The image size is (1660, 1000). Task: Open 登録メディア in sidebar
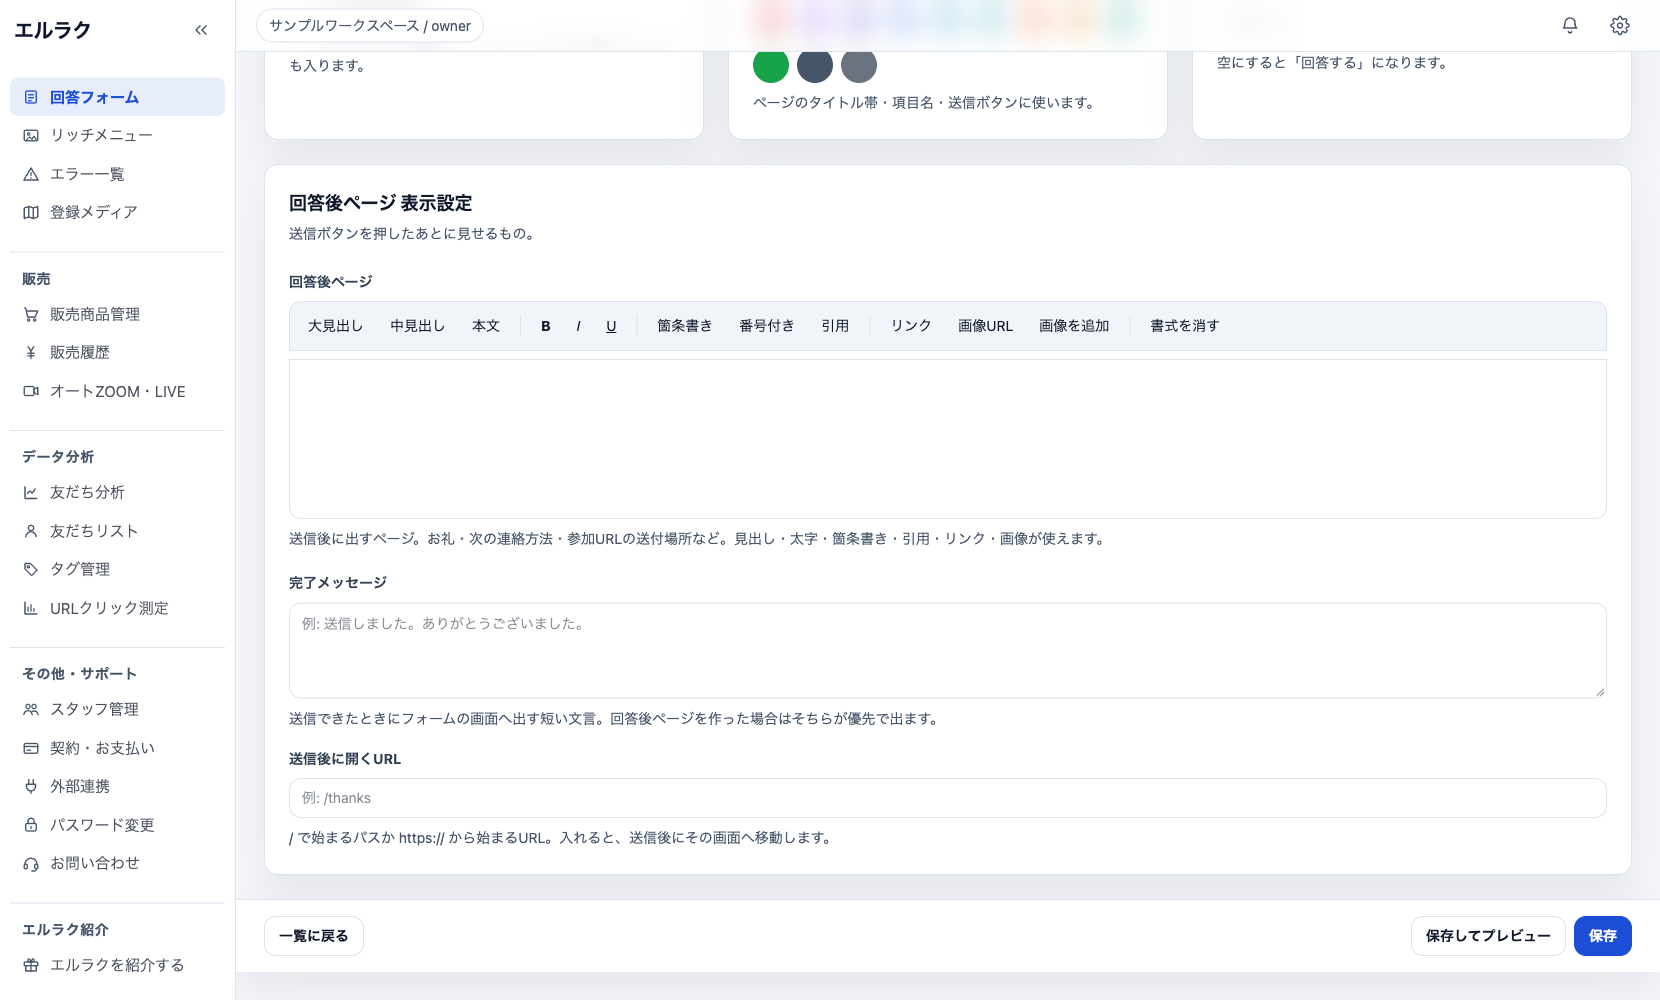117,212
